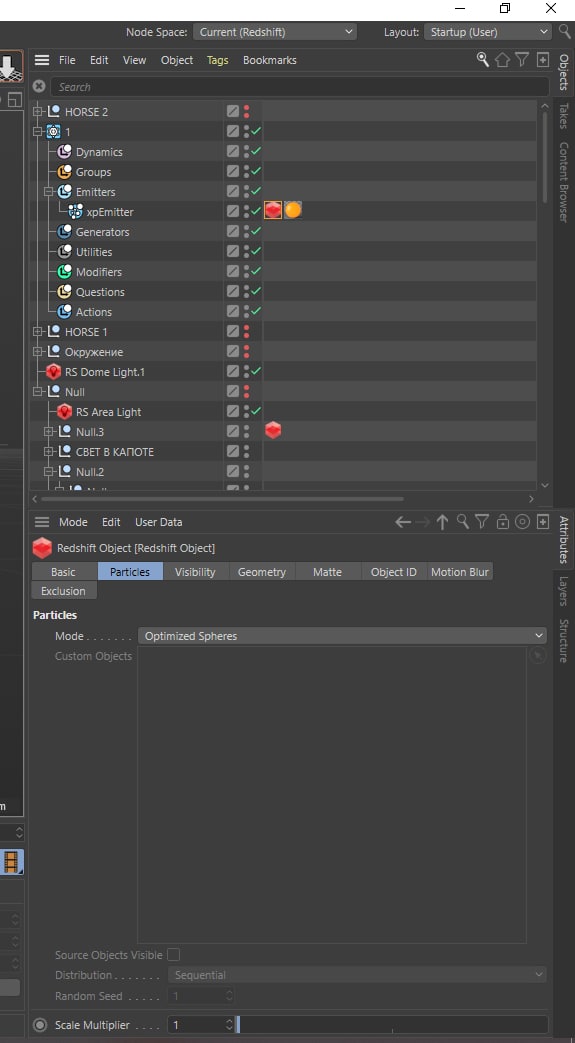Open the Takes side panel tab
This screenshot has height=1043, width=575.
tap(564, 116)
